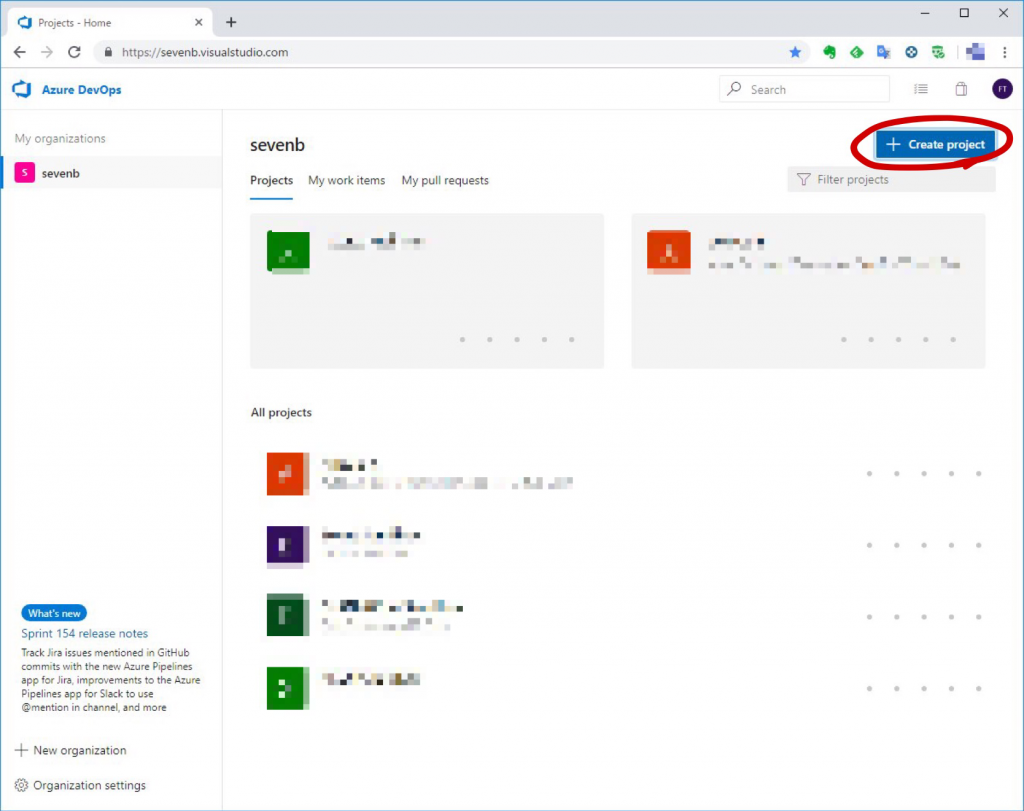1024x811 pixels.
Task: Switch to the My work items tab
Action: [347, 180]
